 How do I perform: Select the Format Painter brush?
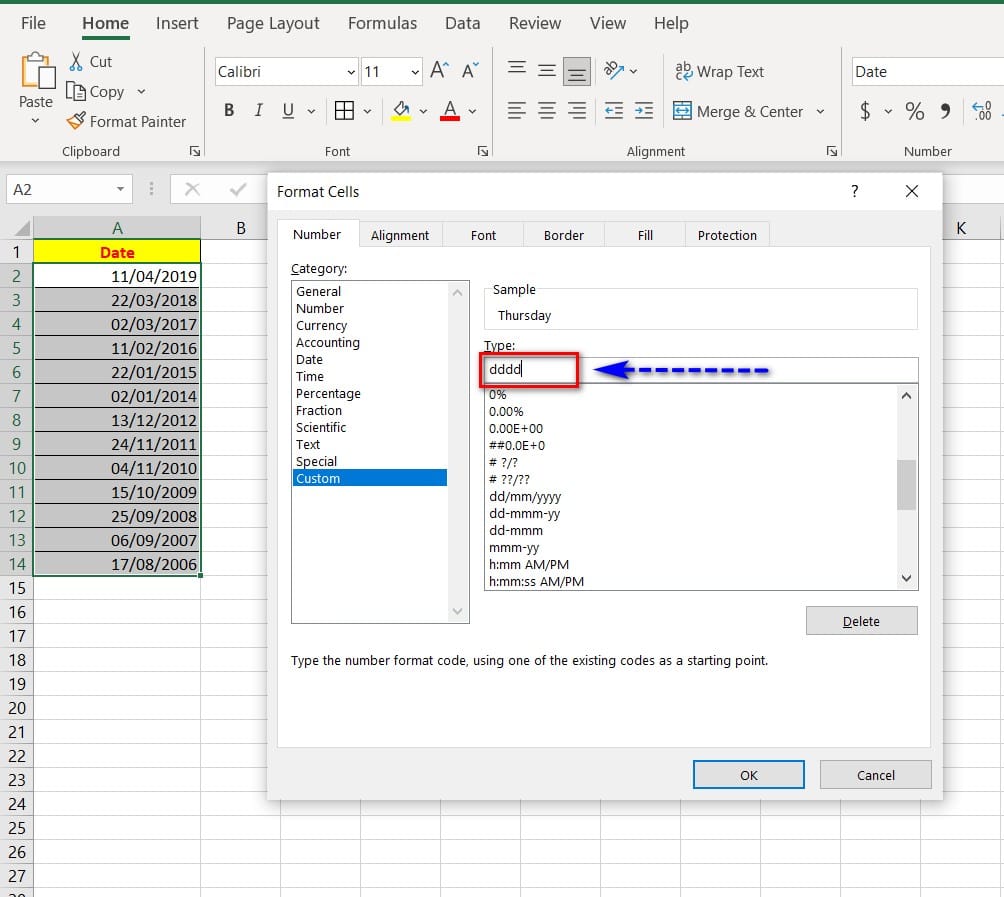[76, 121]
